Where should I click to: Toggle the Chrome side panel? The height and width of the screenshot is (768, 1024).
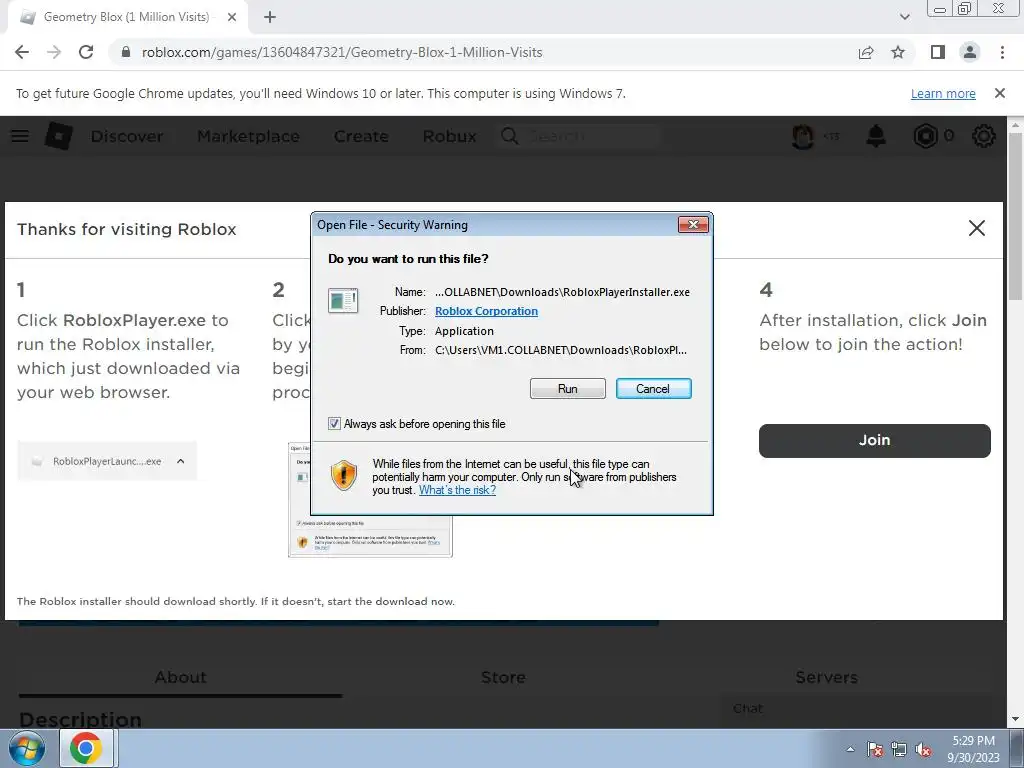click(938, 52)
